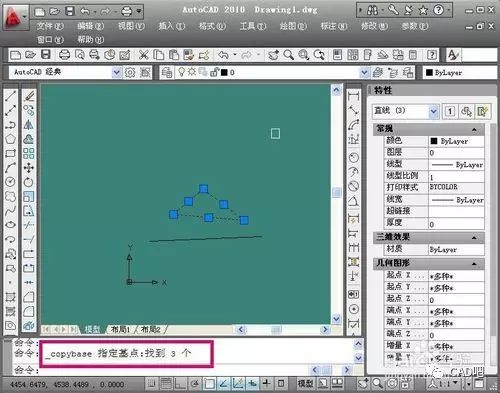Click the Save icon in standard toolbar
This screenshot has width=500, height=393.
coord(46,54)
